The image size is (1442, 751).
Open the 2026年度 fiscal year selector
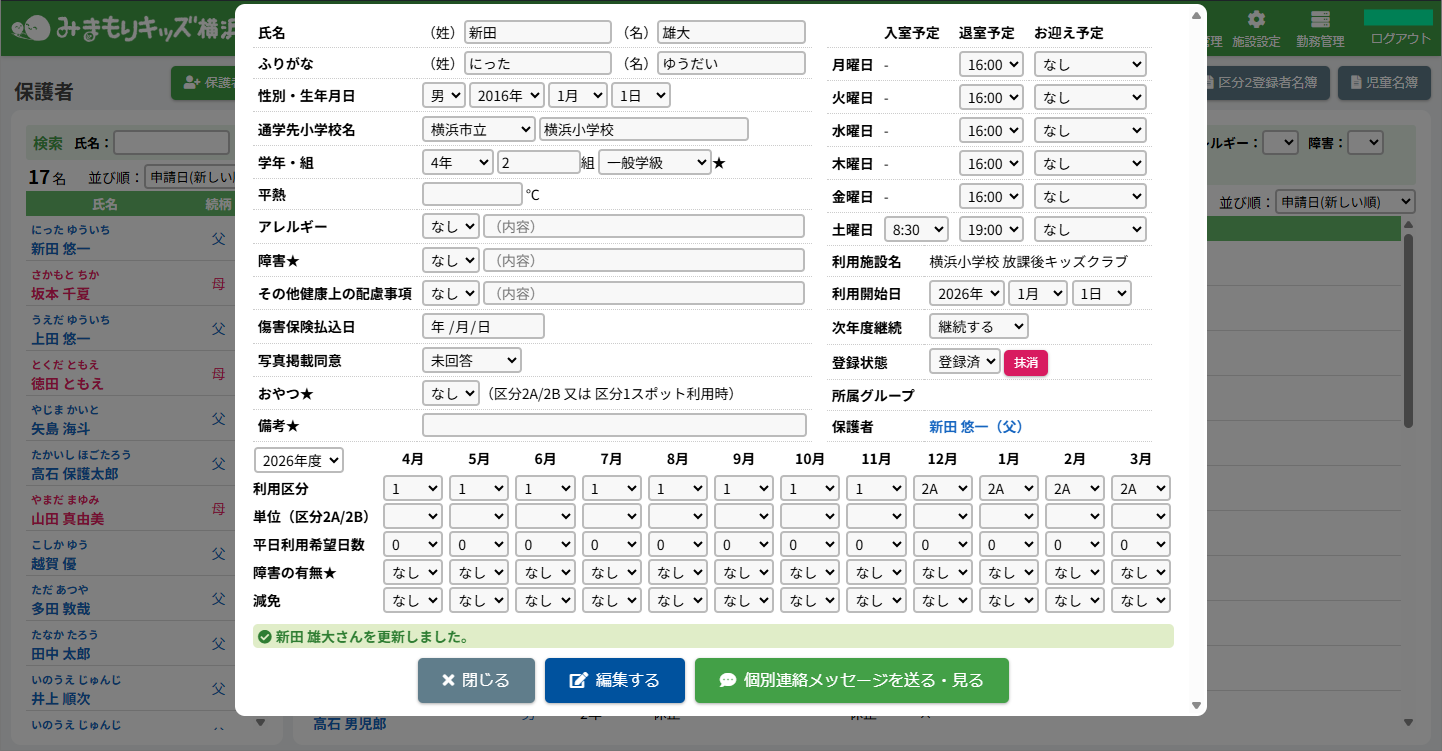pyautogui.click(x=299, y=460)
